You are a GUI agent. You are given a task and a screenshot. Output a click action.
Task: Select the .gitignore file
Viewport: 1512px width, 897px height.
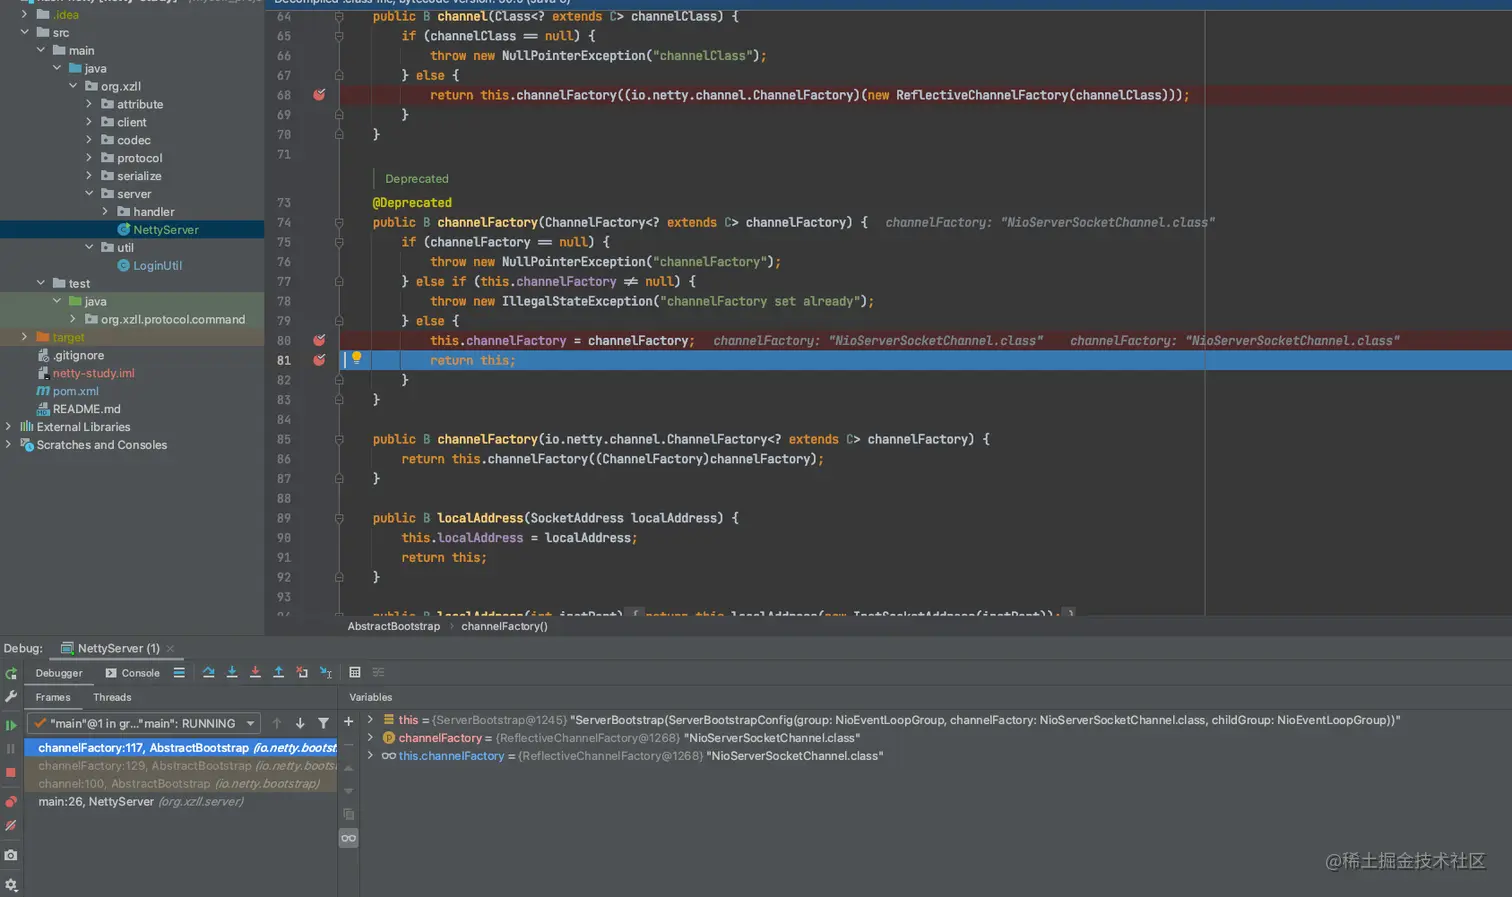point(70,355)
